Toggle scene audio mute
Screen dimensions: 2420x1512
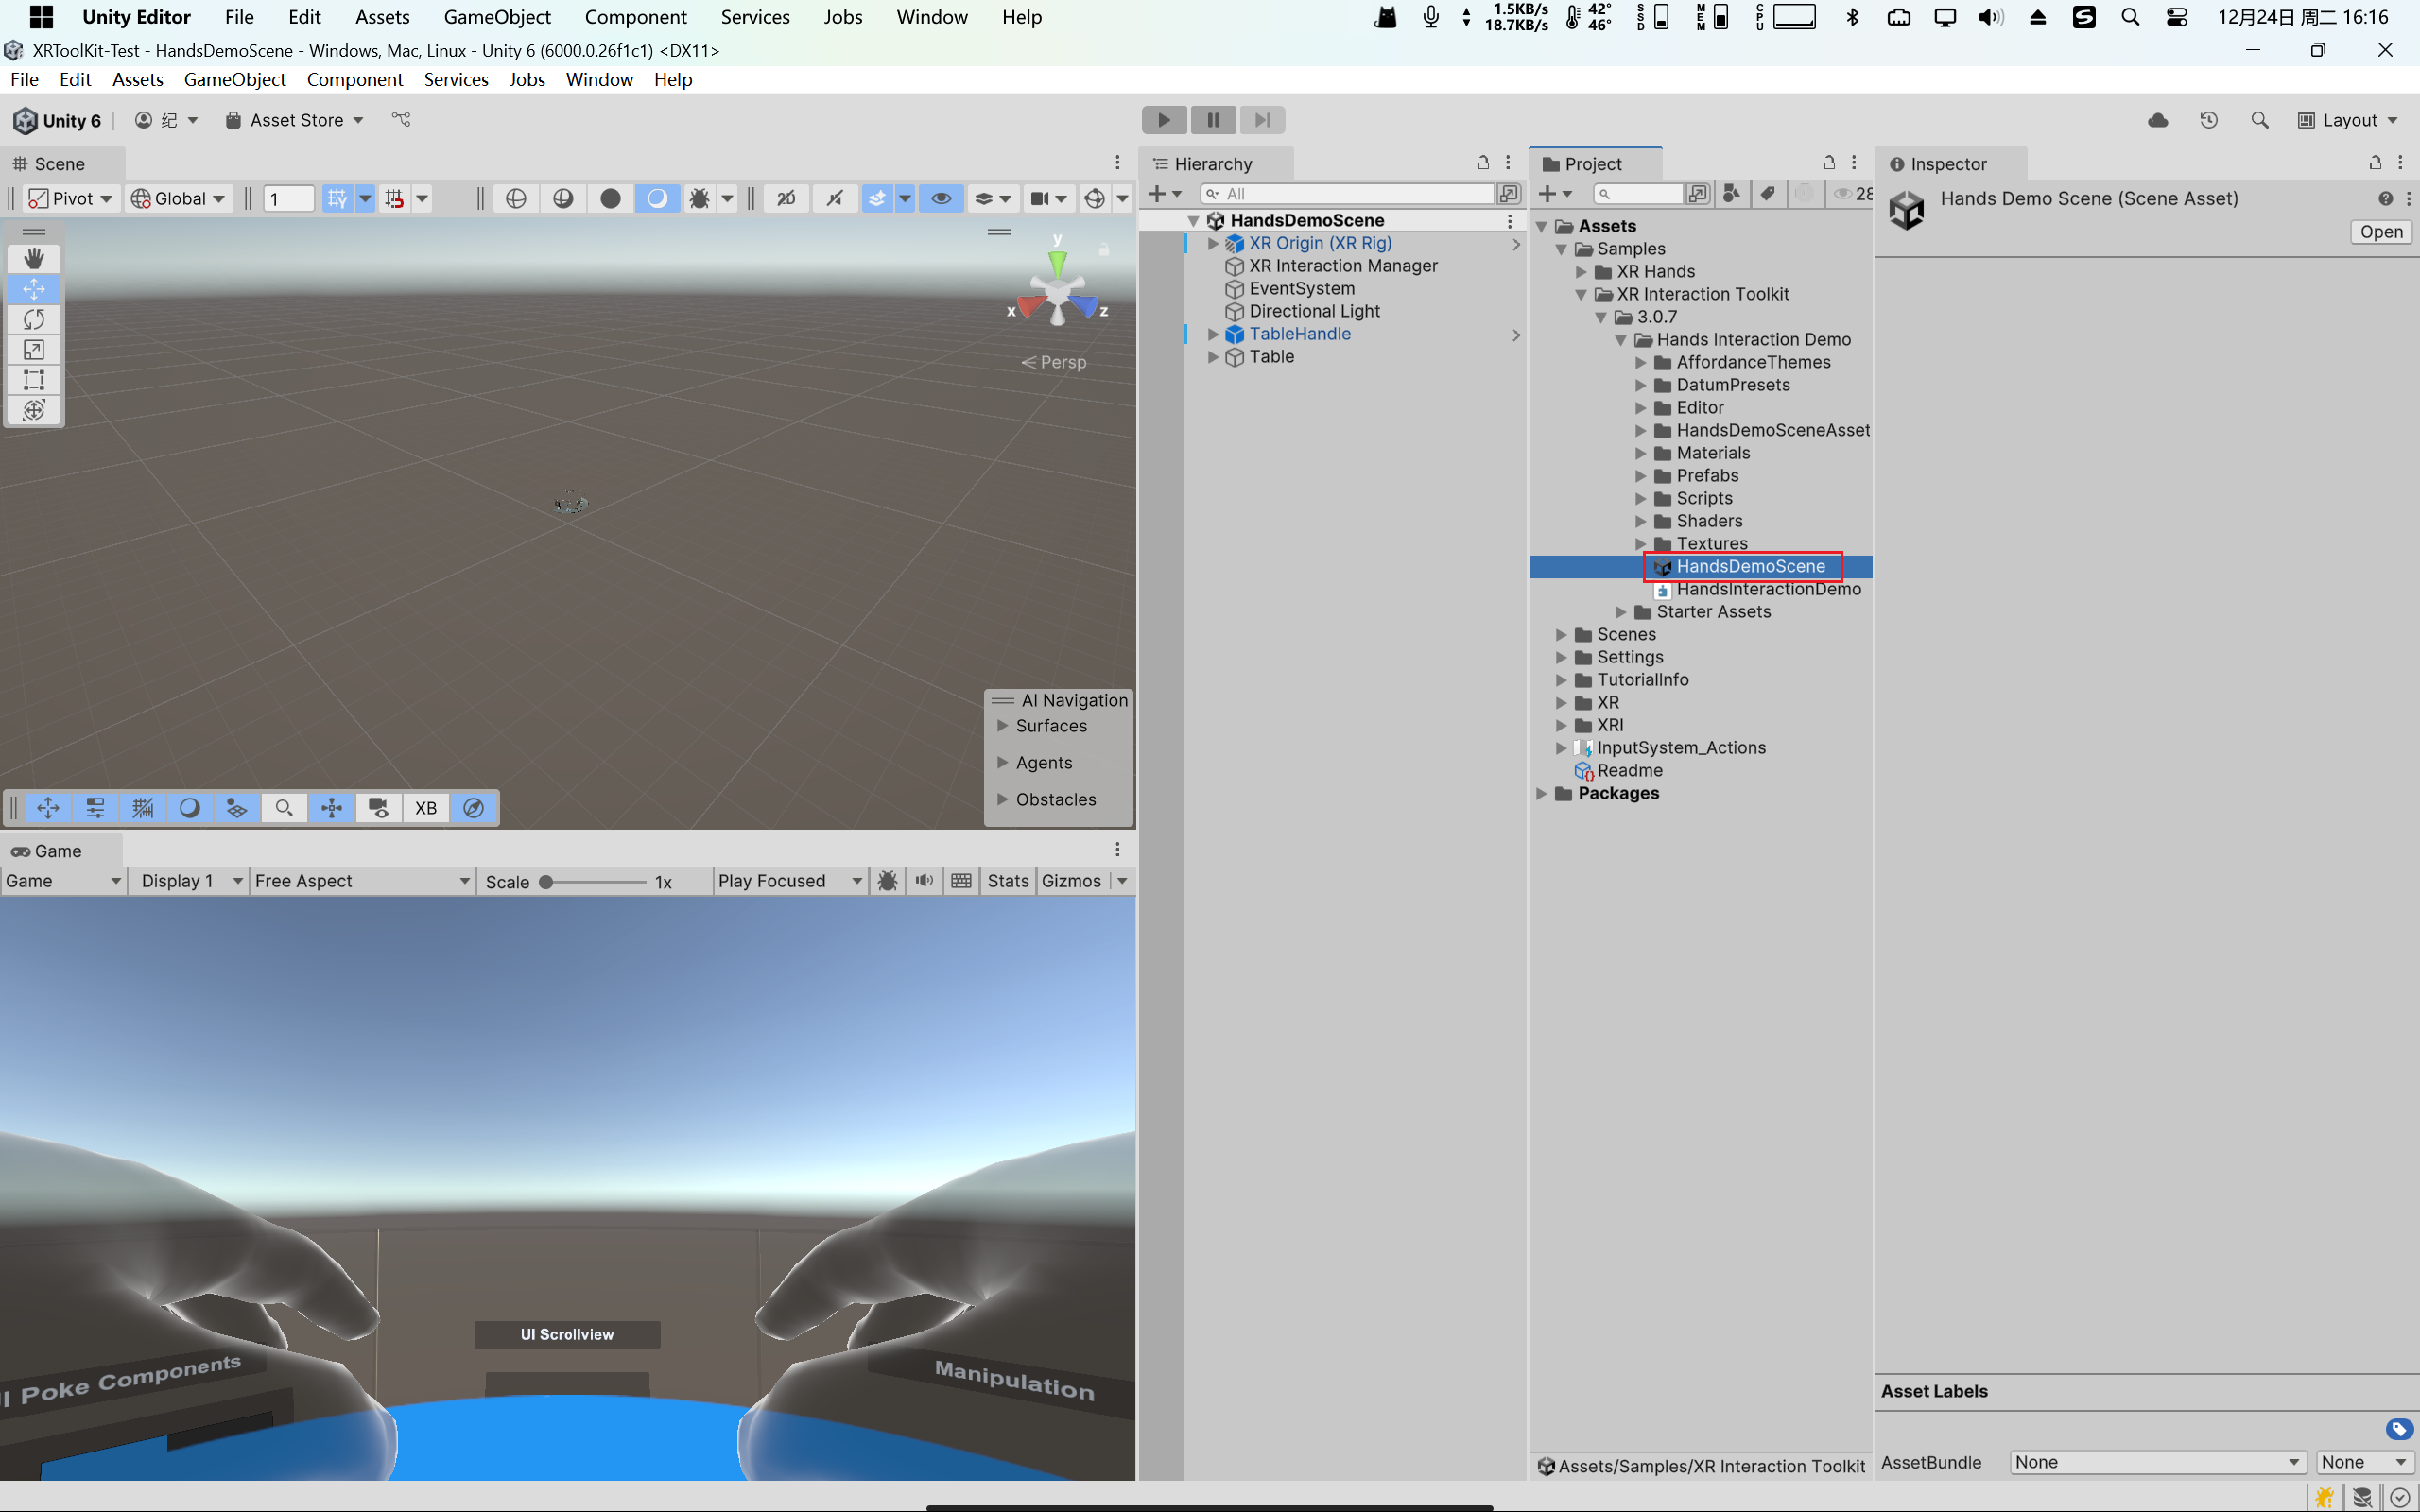tap(834, 198)
